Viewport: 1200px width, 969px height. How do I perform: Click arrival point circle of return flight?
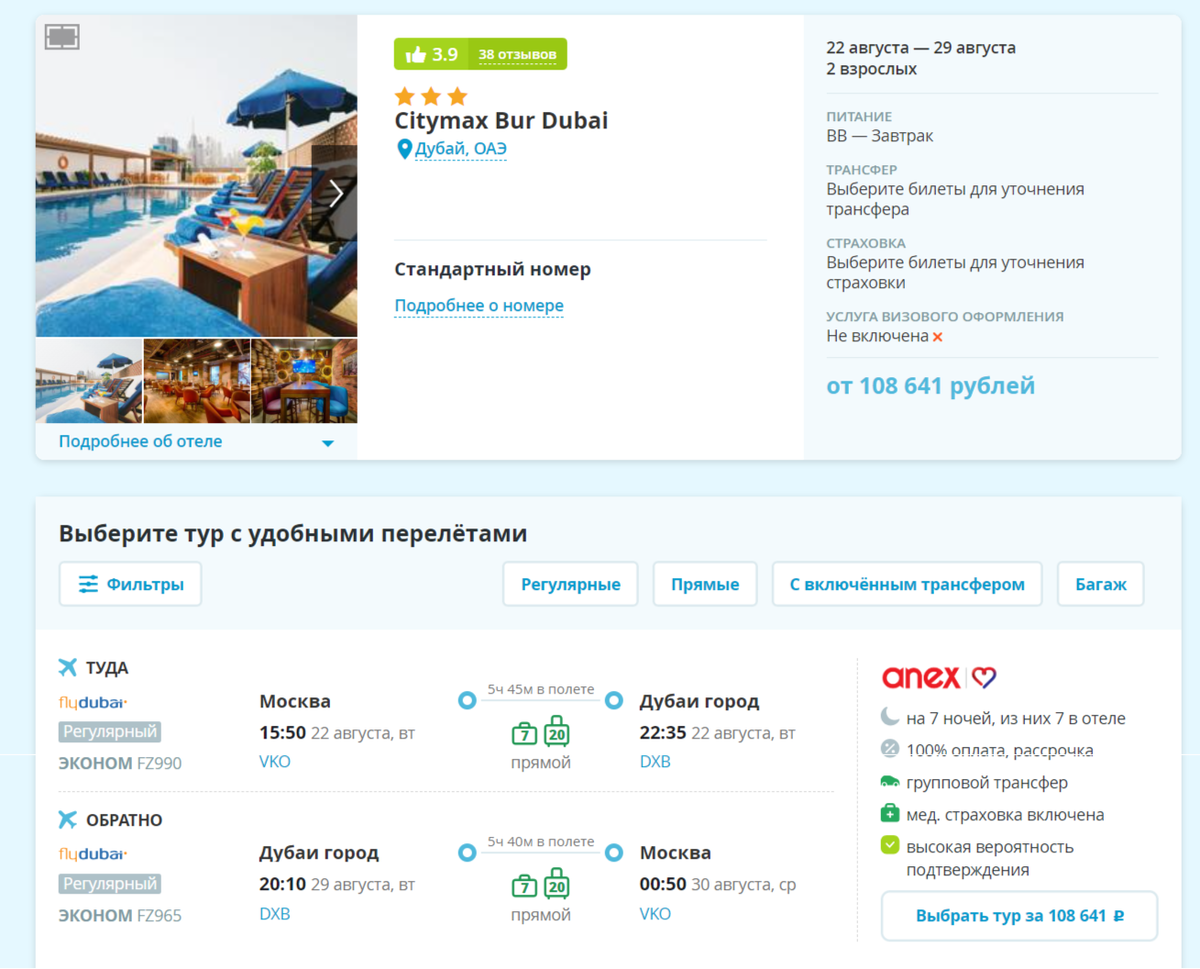[x=614, y=853]
